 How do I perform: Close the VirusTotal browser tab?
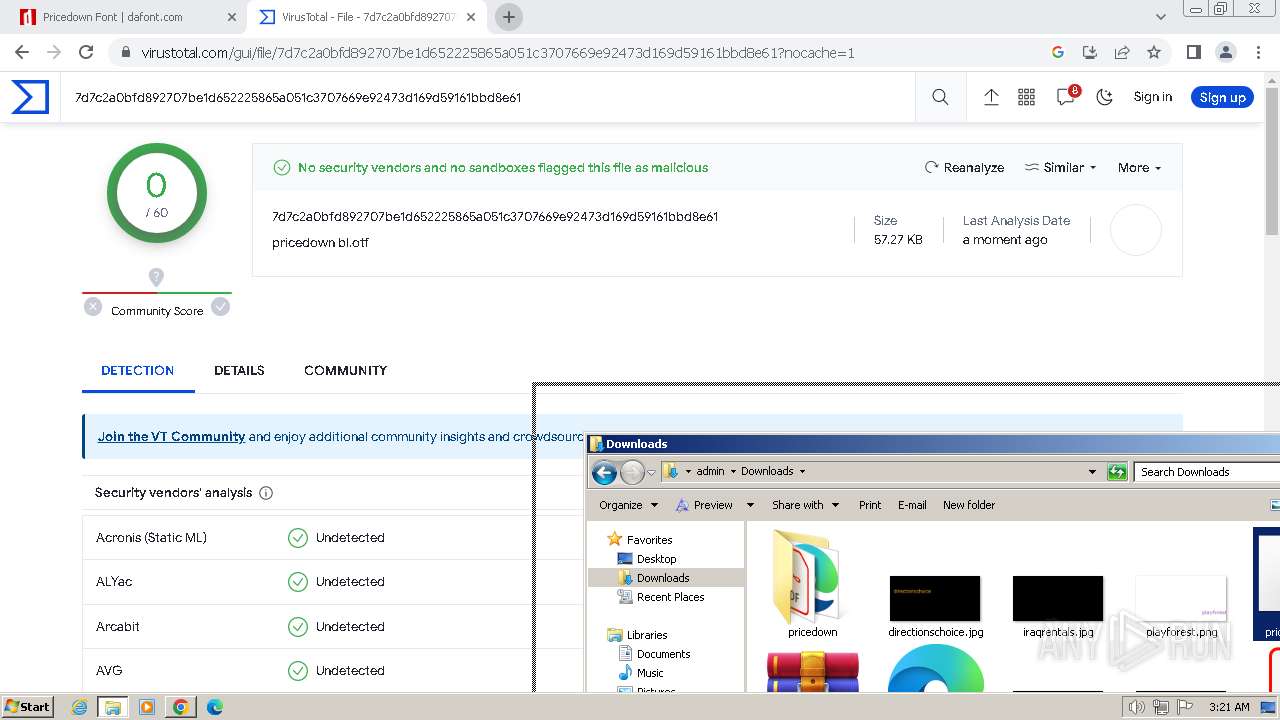click(x=471, y=17)
